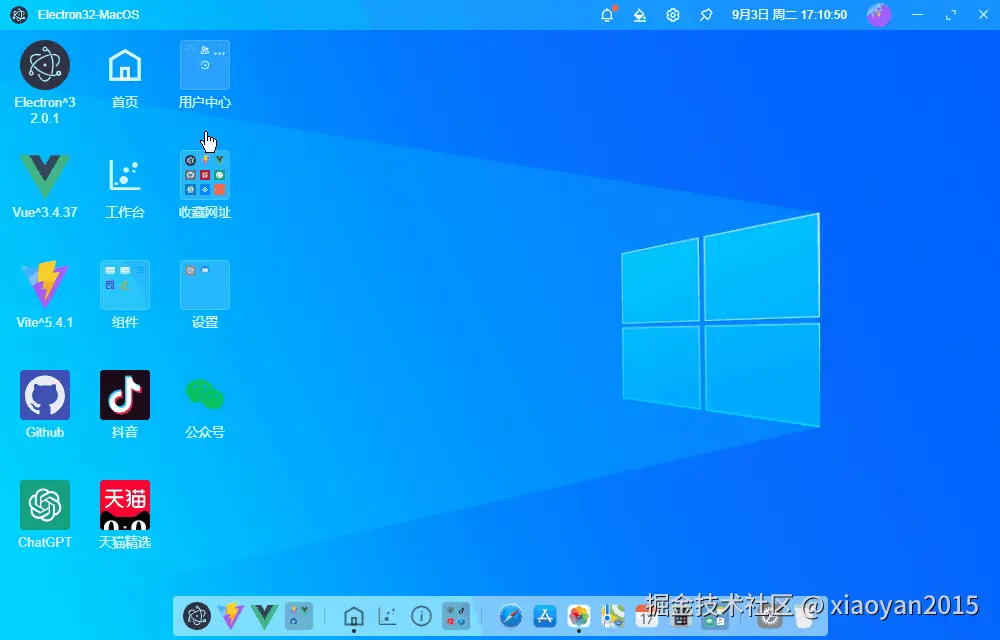
Task: Click the chart workbench icon in the dock
Action: [x=388, y=616]
